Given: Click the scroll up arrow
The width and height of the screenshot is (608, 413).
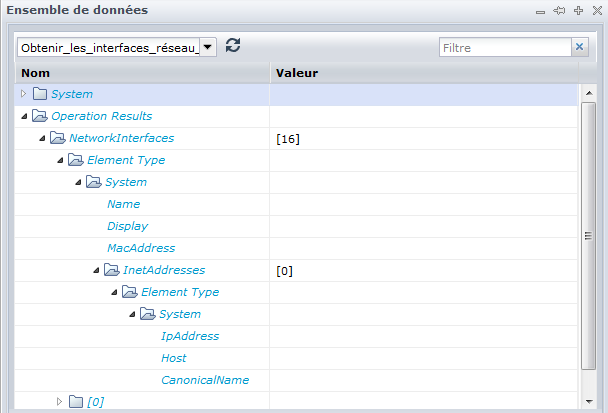Looking at the screenshot, I should (x=589, y=93).
